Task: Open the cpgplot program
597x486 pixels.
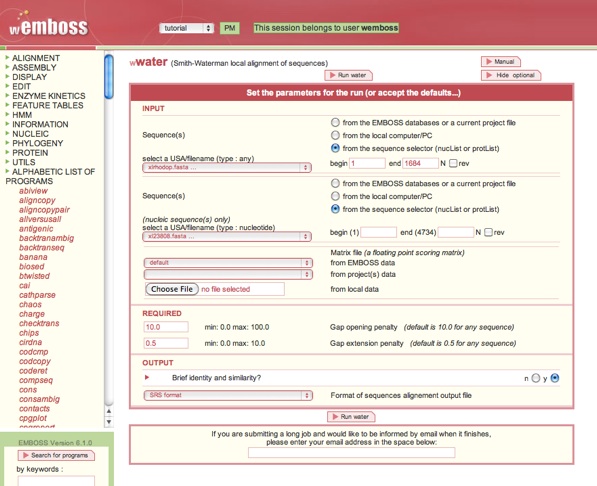Action: click(33, 418)
